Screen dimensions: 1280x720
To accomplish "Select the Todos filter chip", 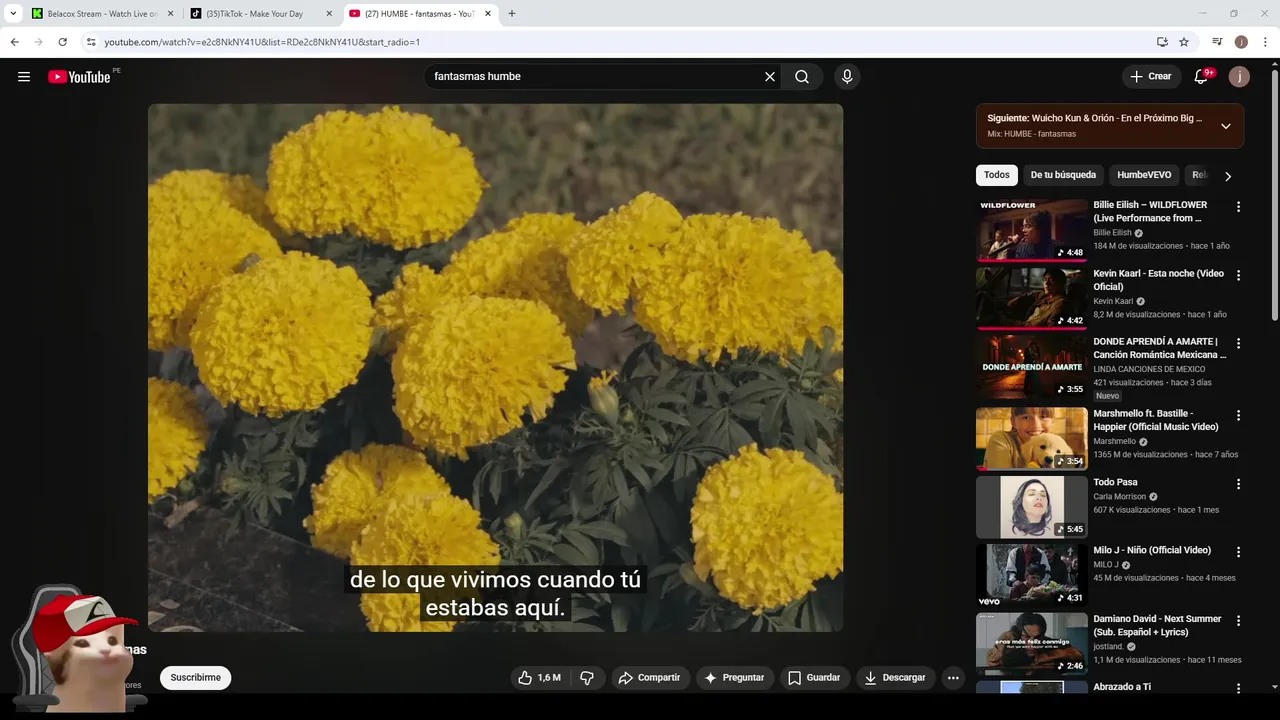I will pos(997,175).
